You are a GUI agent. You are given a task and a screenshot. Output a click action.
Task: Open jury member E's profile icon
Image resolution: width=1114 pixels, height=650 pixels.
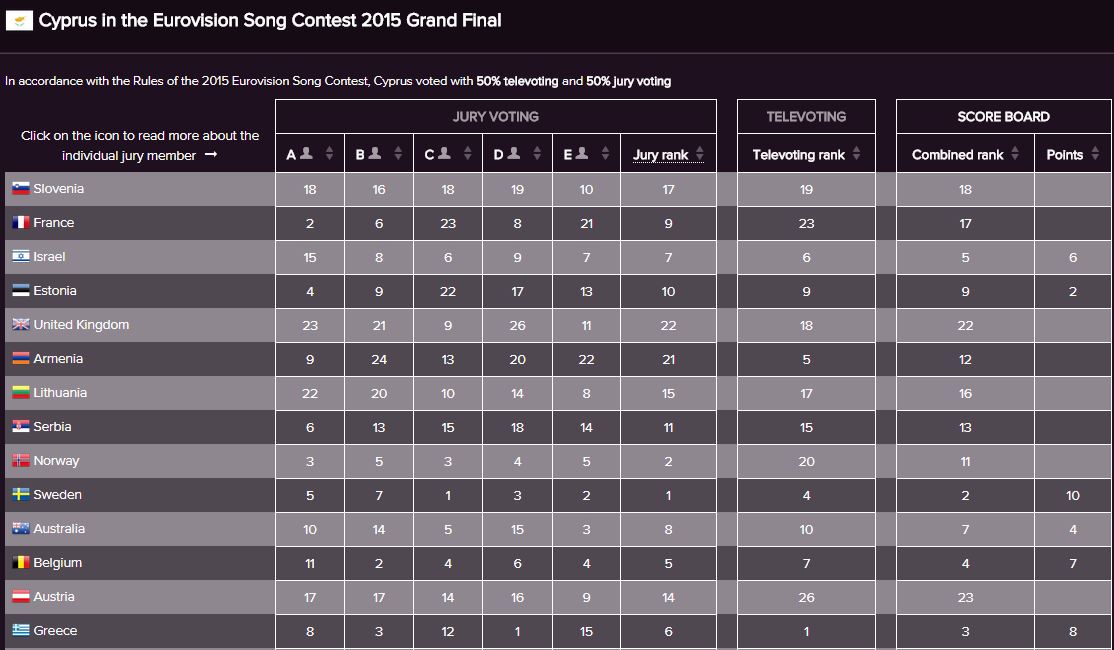pos(582,154)
